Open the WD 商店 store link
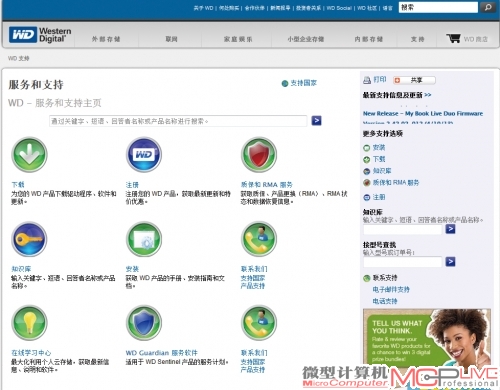This screenshot has width=500, height=390. [476, 39]
